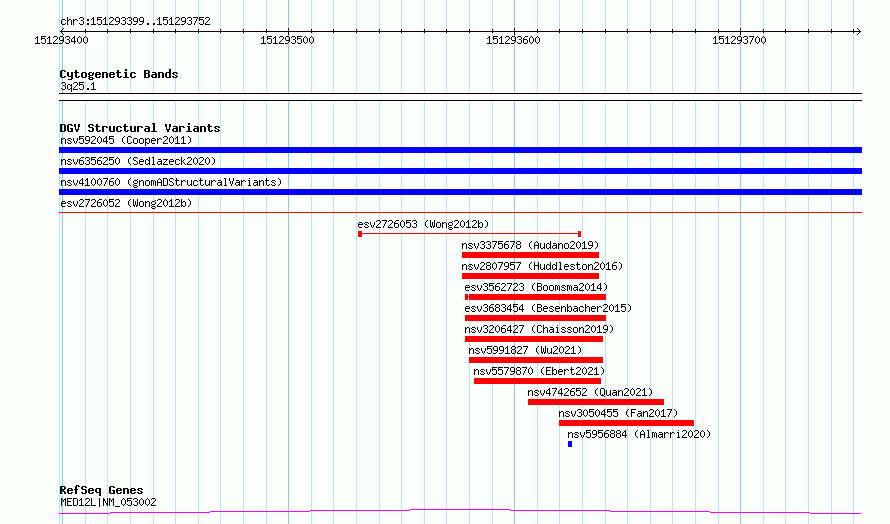This screenshot has height=524, width=890.
Task: Open nsv4100760 (gnomADStructuralVariants) label
Action: click(x=171, y=182)
